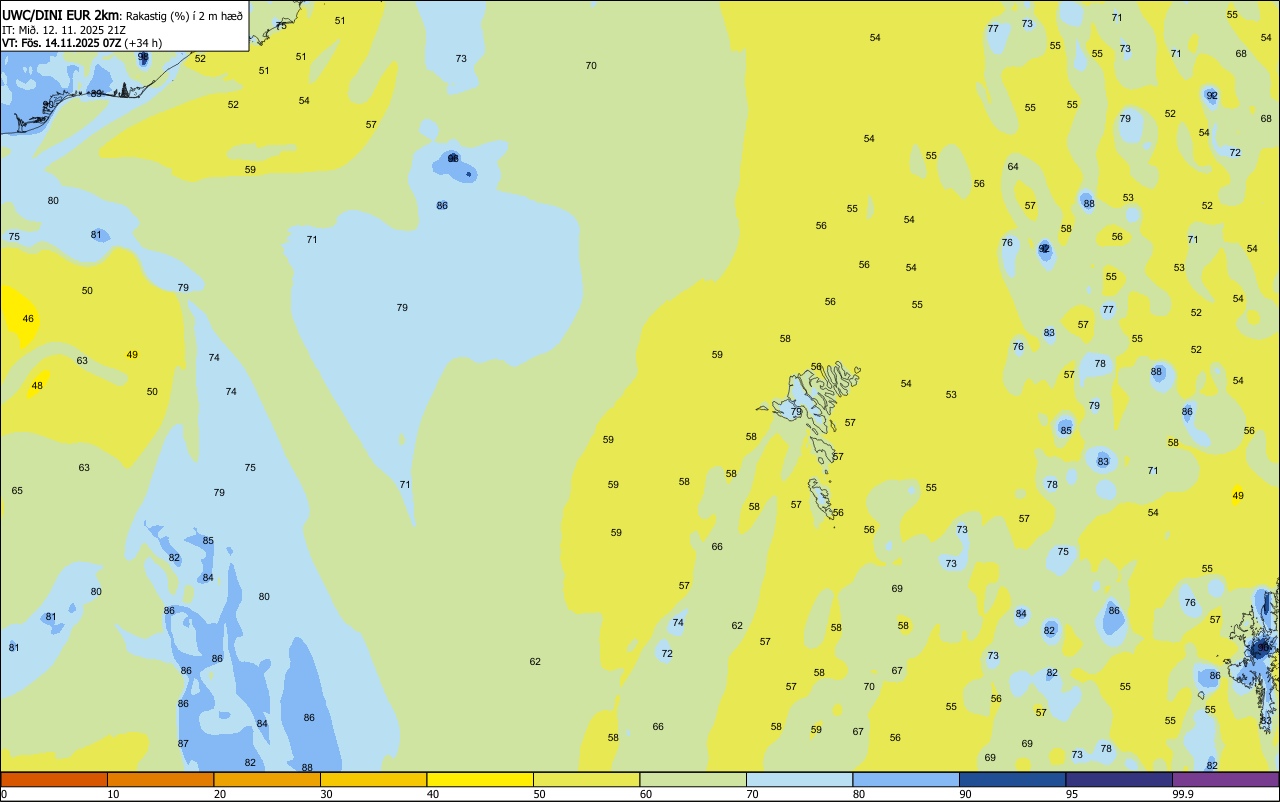Select the golden 30–40 legend swatch

373,779
